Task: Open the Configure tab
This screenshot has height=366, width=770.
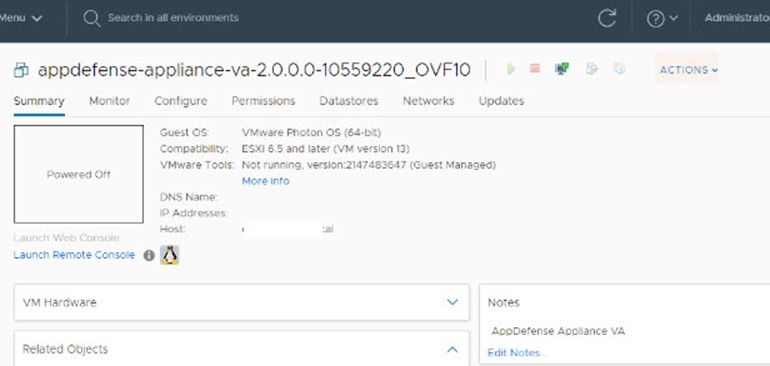Action: (x=181, y=101)
